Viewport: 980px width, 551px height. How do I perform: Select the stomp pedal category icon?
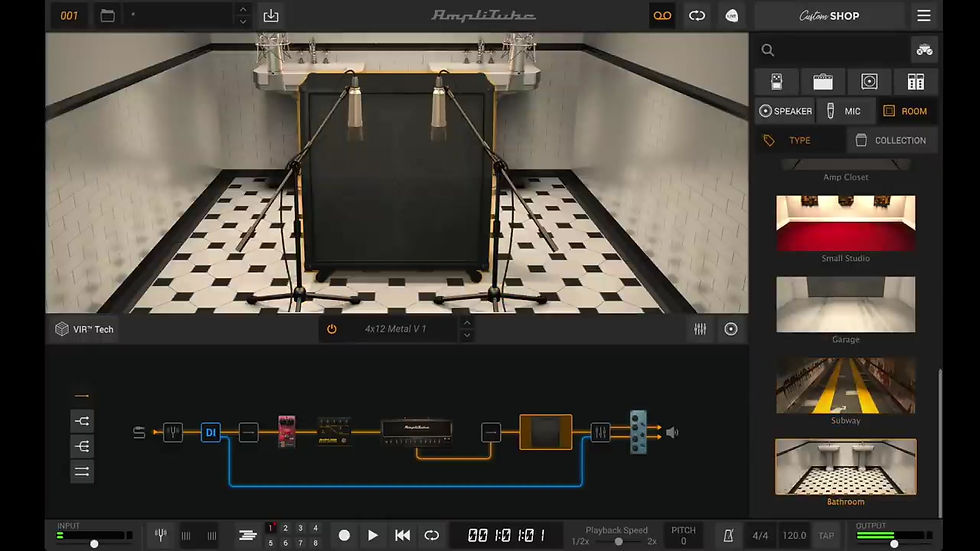(x=777, y=82)
